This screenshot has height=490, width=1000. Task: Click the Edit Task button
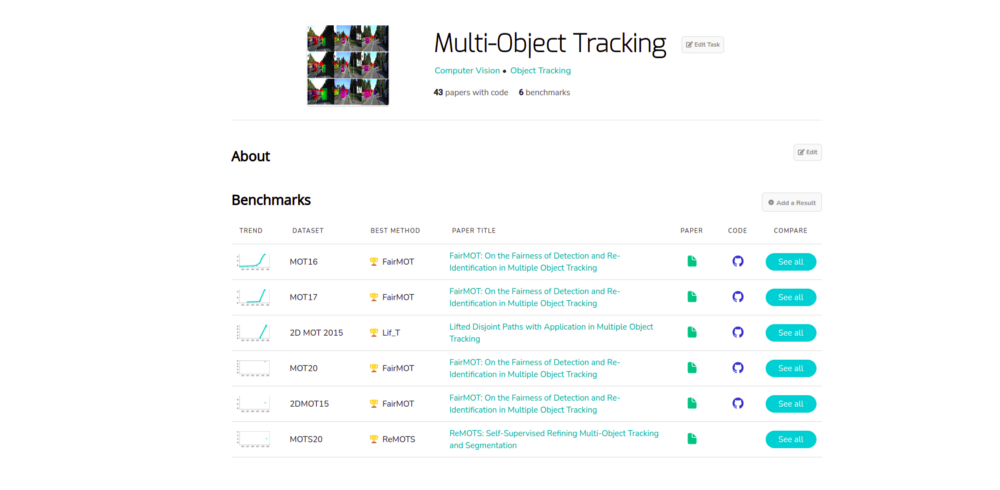tap(703, 45)
